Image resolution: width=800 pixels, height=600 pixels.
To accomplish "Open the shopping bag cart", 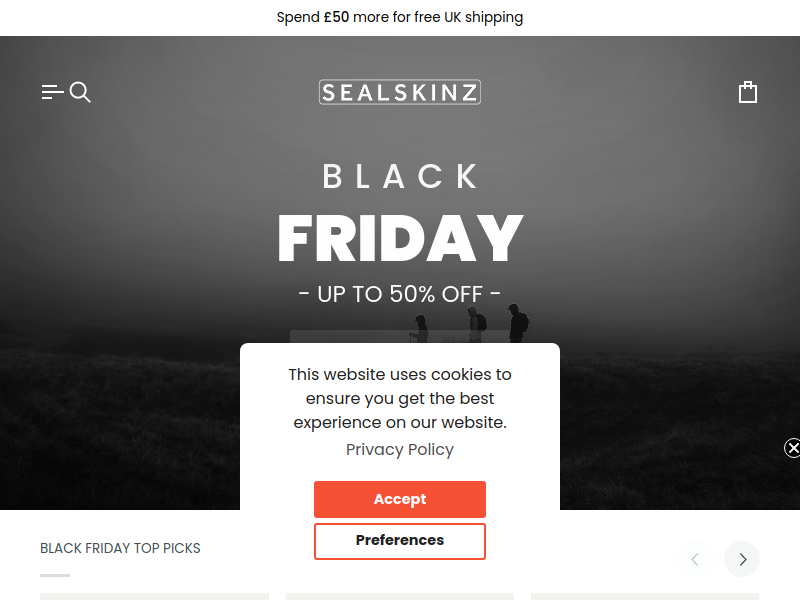I will coord(748,92).
